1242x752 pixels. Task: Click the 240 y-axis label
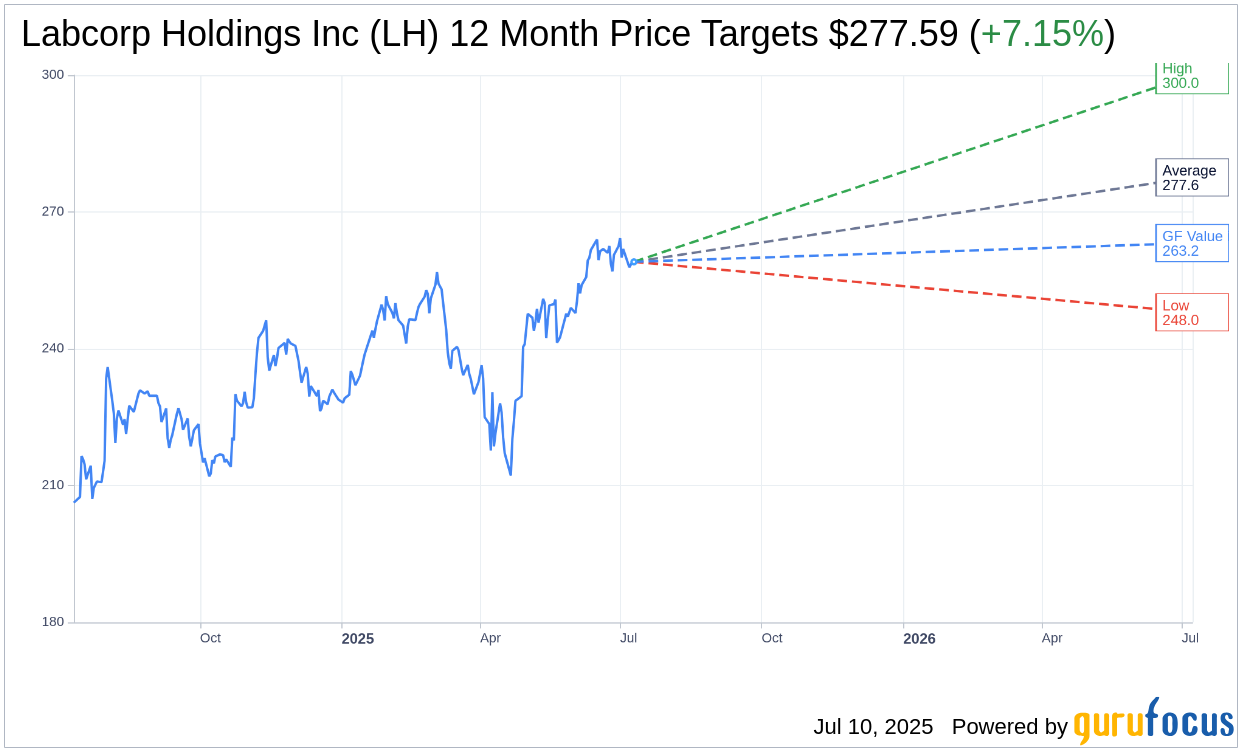[x=53, y=348]
